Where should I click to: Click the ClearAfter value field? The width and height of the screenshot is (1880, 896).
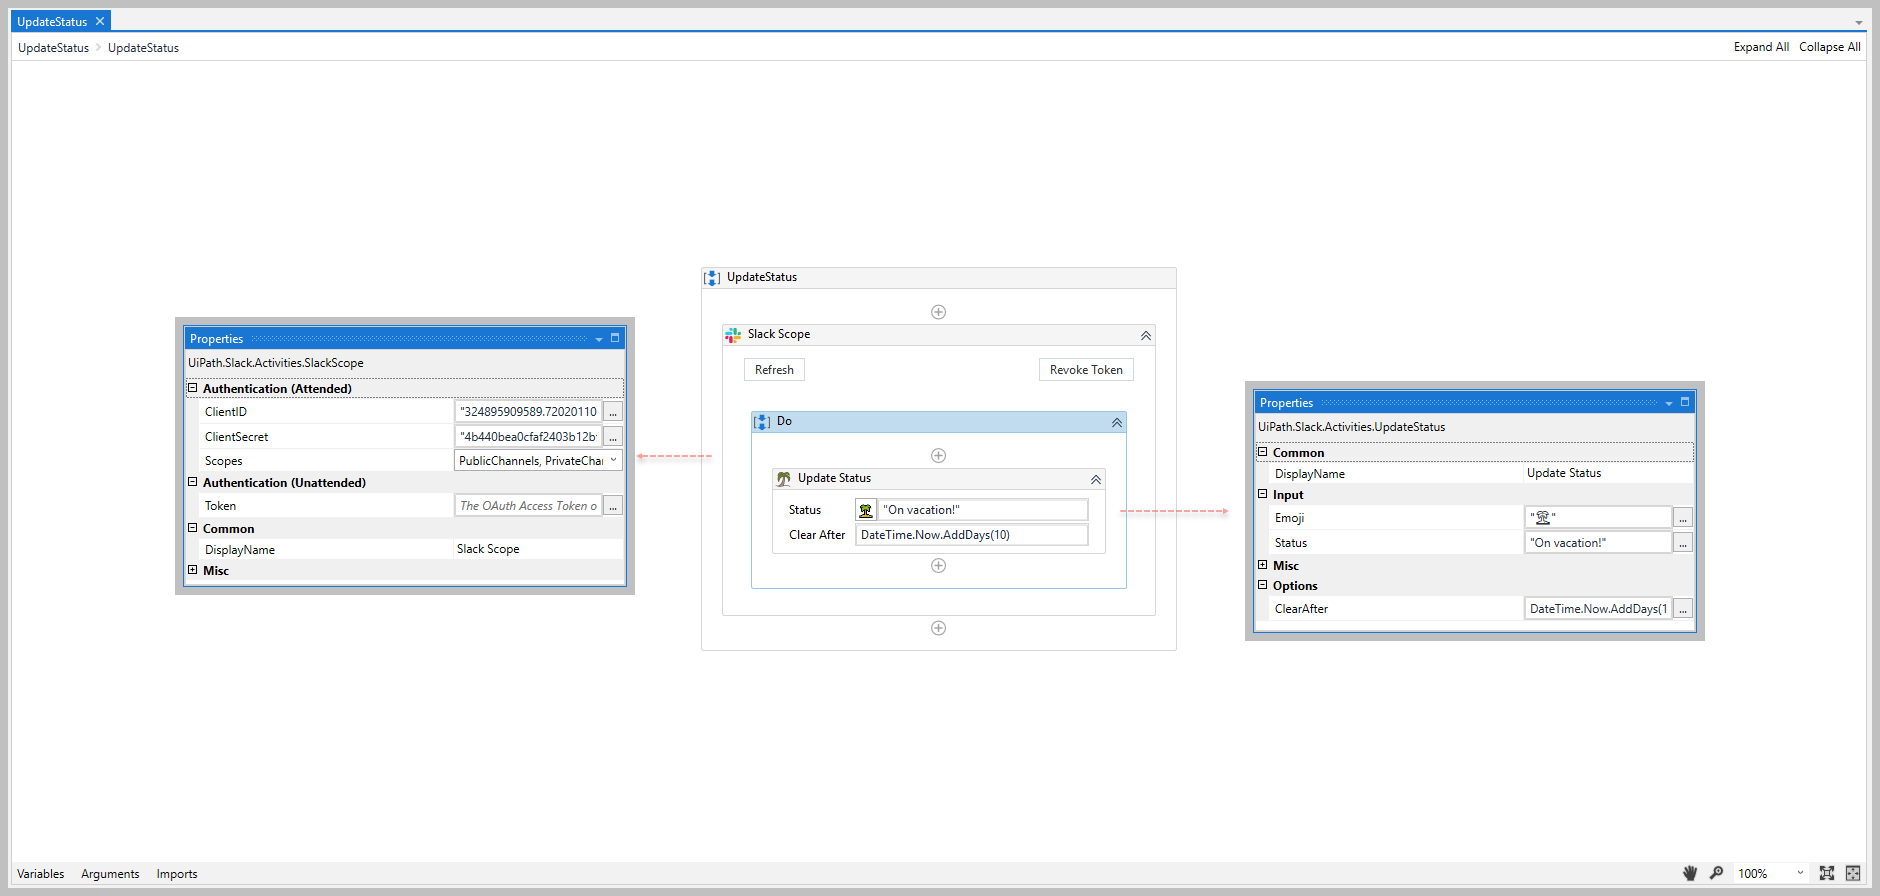(1598, 609)
